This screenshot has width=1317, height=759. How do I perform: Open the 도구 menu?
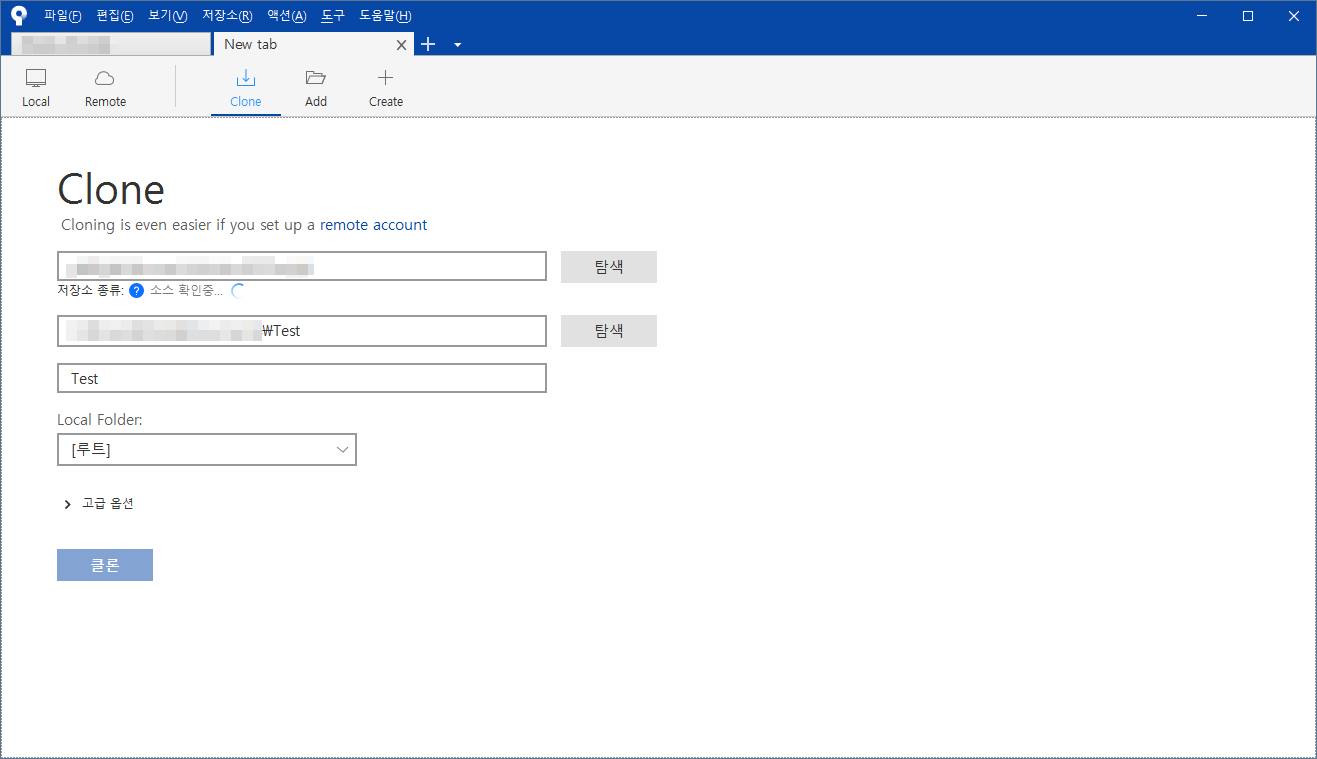tap(333, 16)
